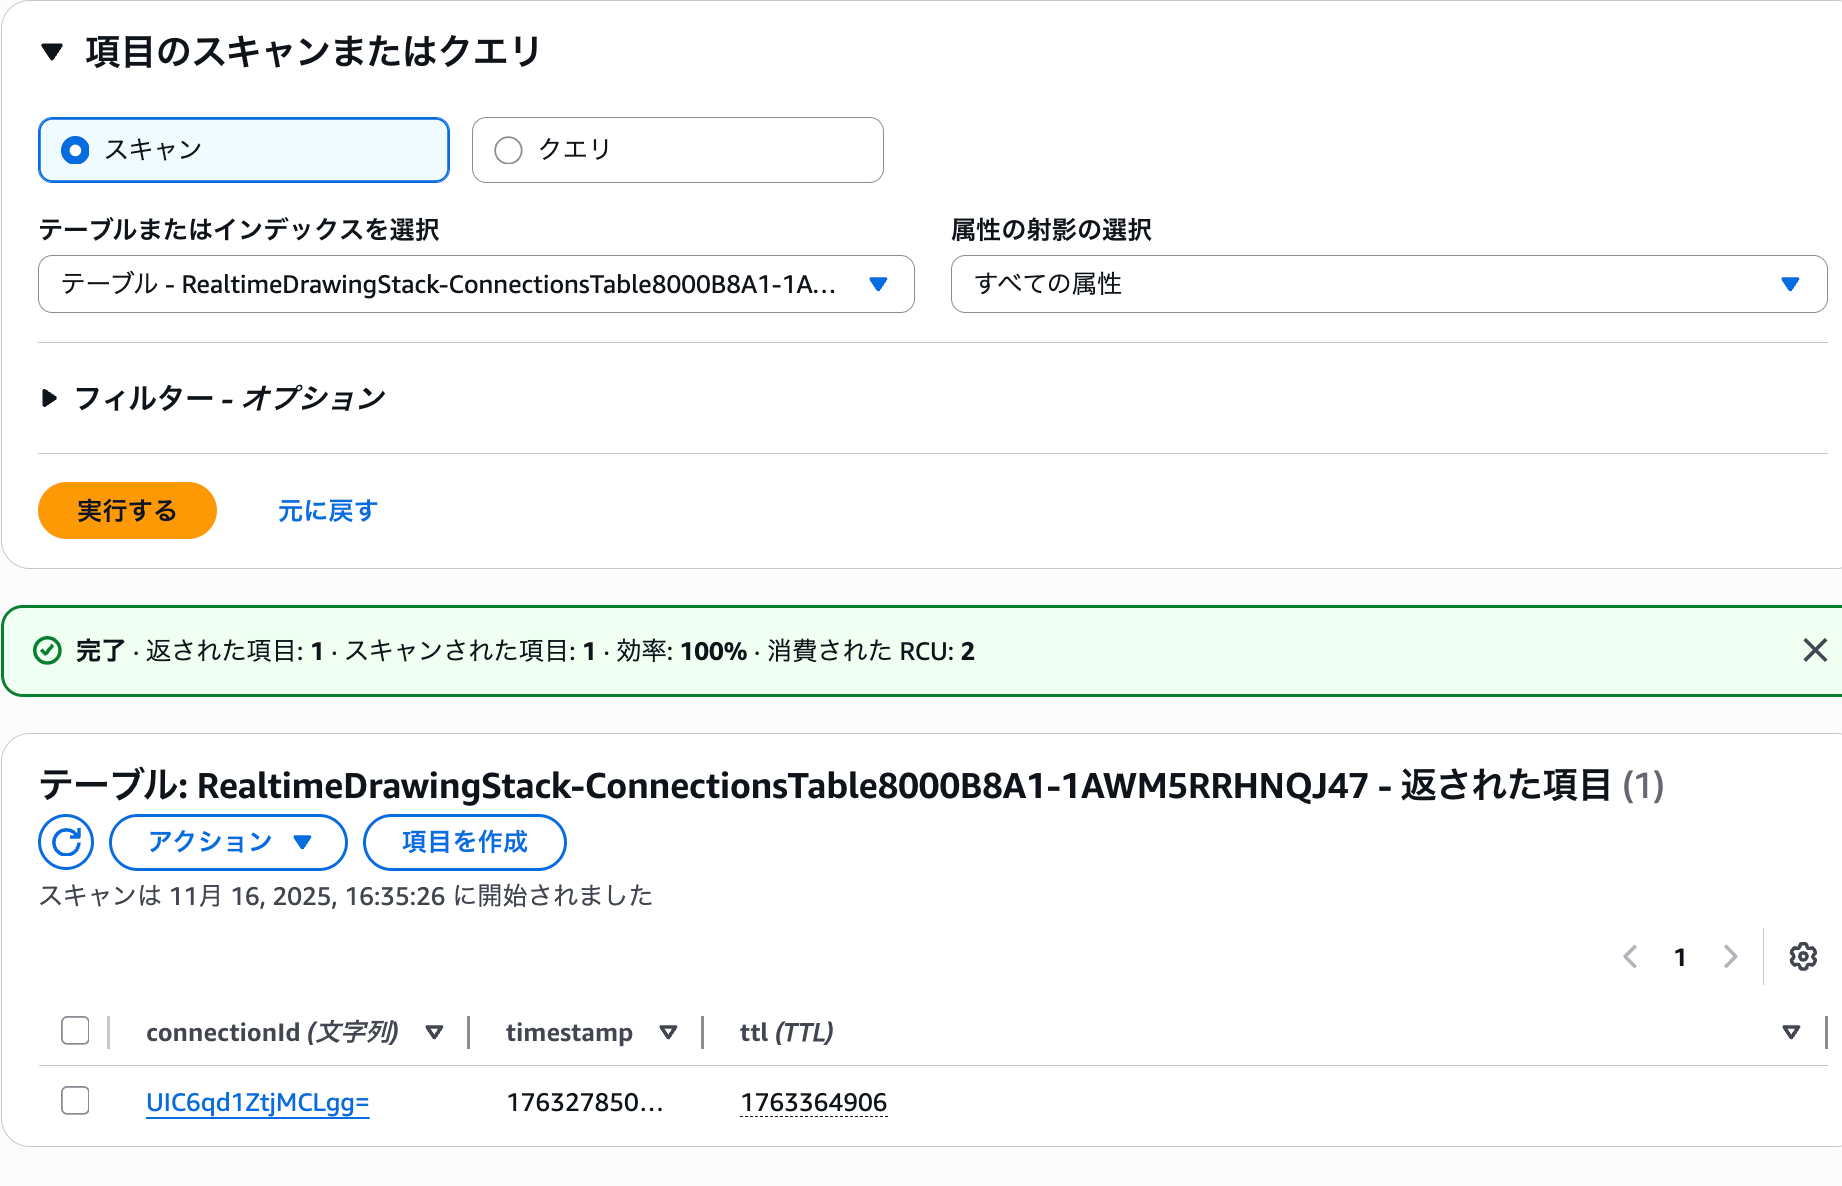Open the connectionId column filter
The width and height of the screenshot is (1842, 1186).
pyautogui.click(x=434, y=1032)
